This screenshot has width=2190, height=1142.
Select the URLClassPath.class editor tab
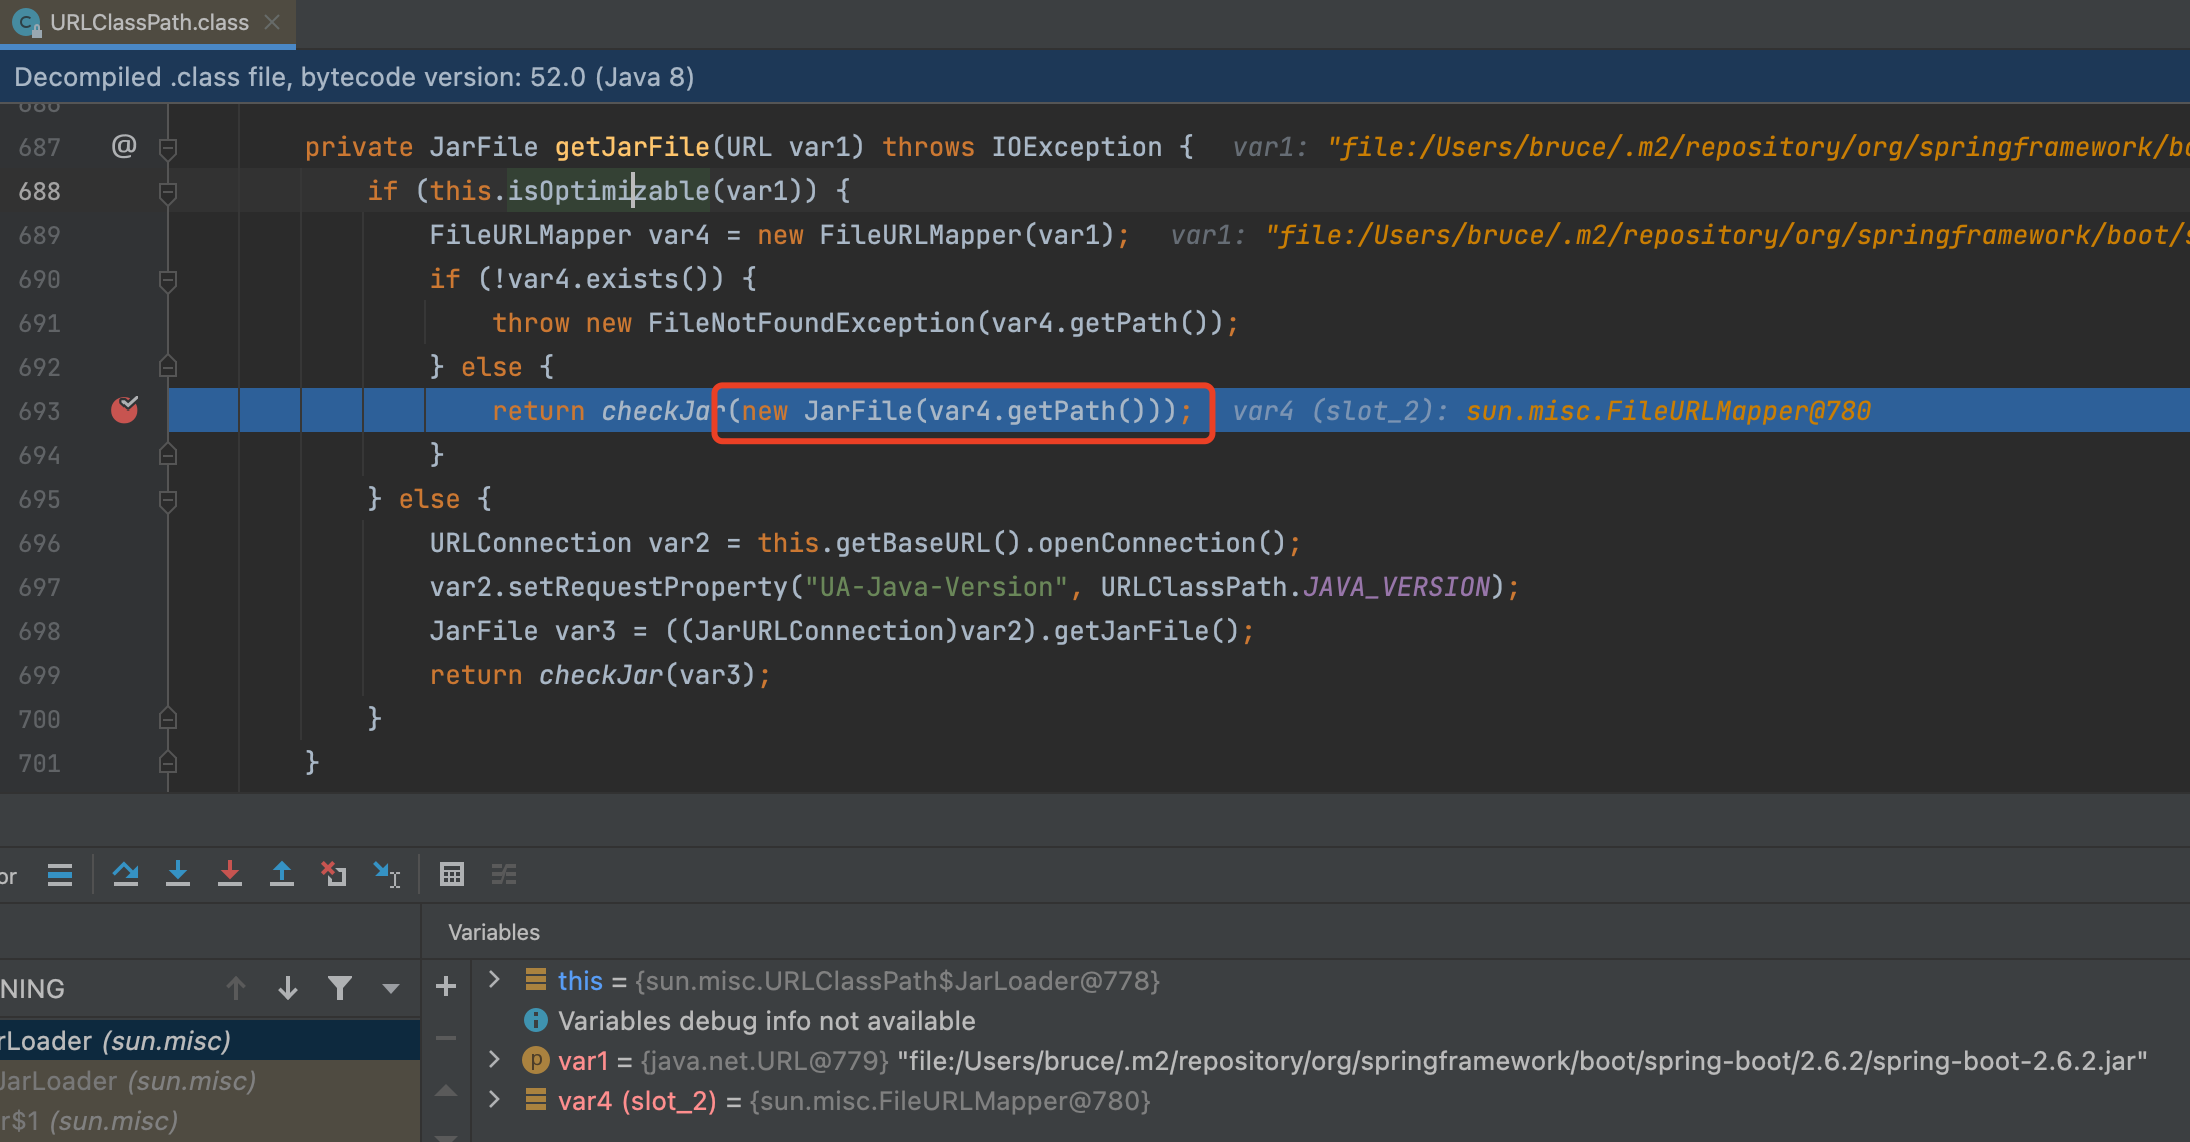(x=148, y=22)
